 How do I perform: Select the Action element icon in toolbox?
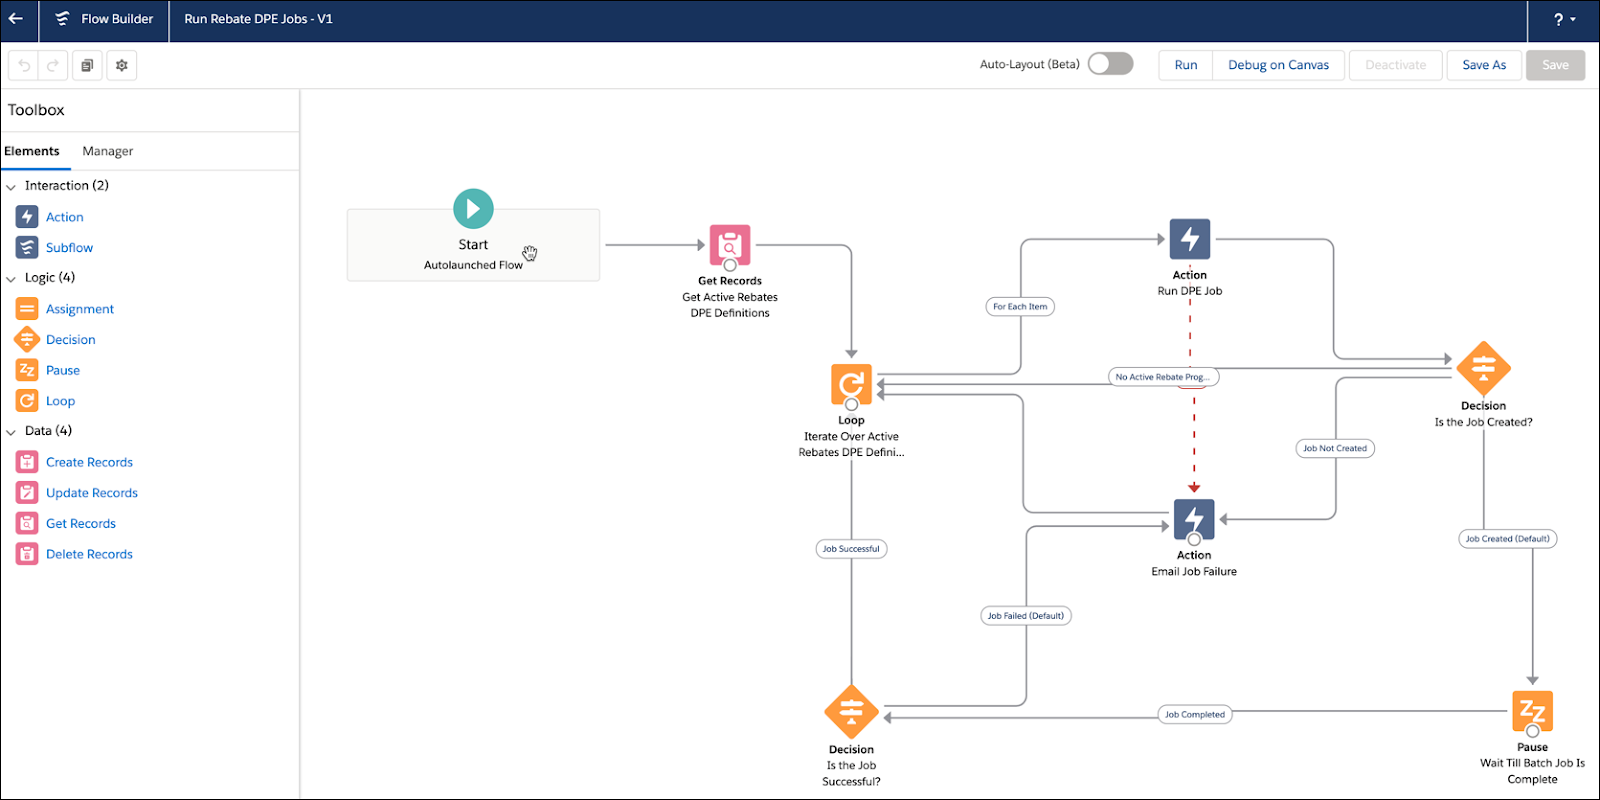27,217
